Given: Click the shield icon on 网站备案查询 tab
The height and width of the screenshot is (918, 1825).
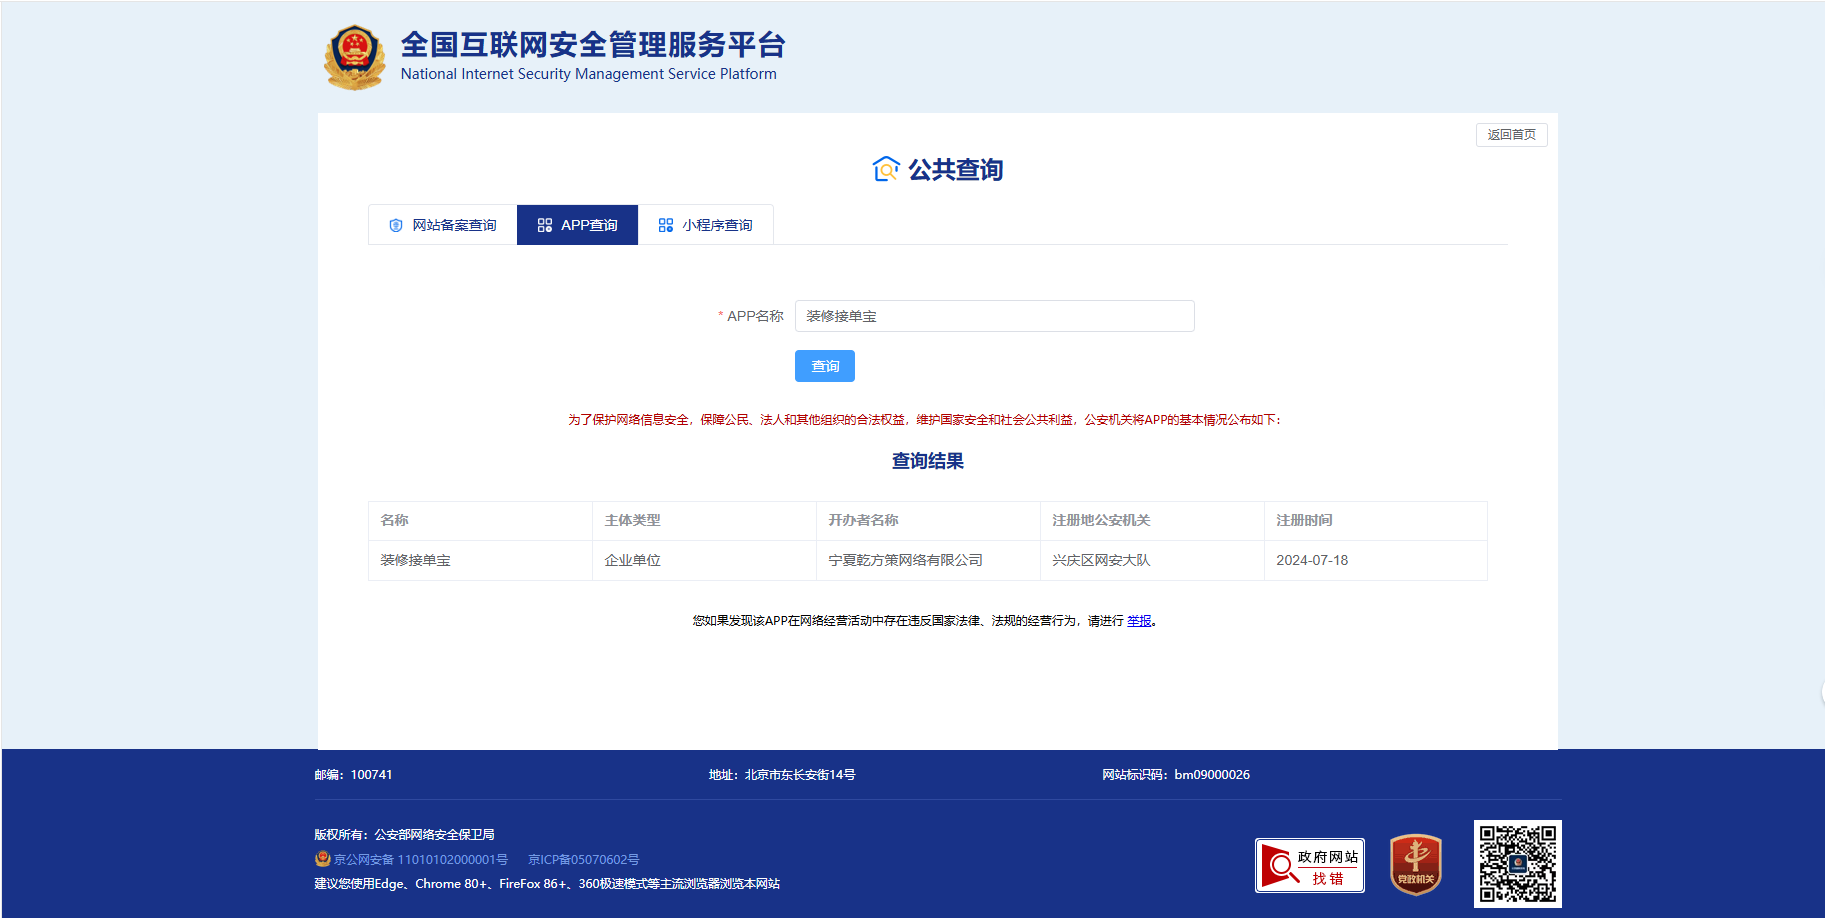Looking at the screenshot, I should 396,225.
